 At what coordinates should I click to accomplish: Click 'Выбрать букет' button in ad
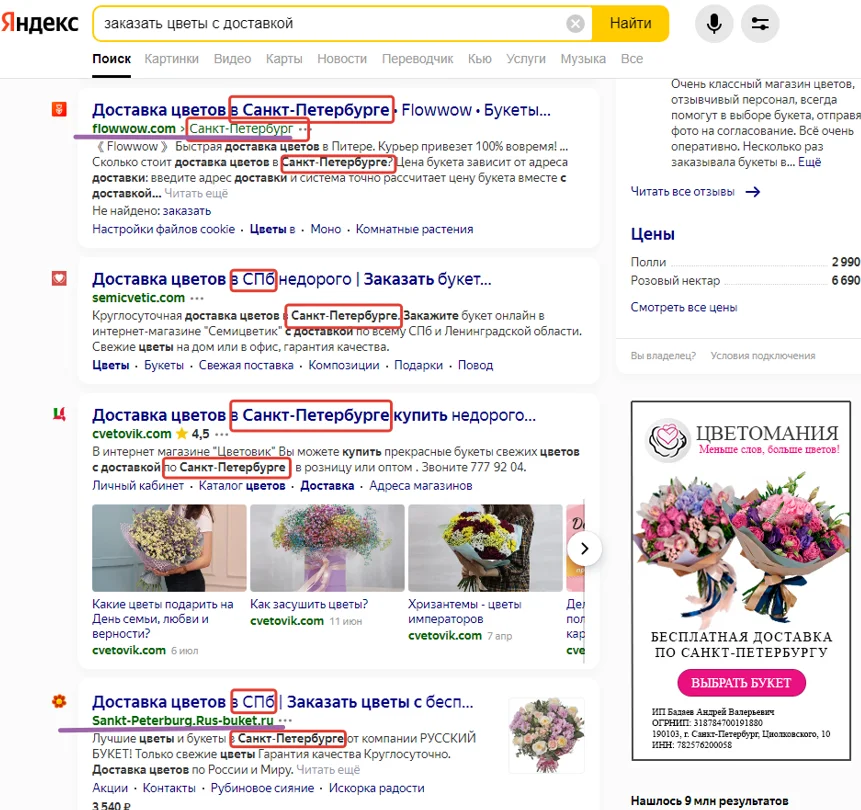pos(741,683)
